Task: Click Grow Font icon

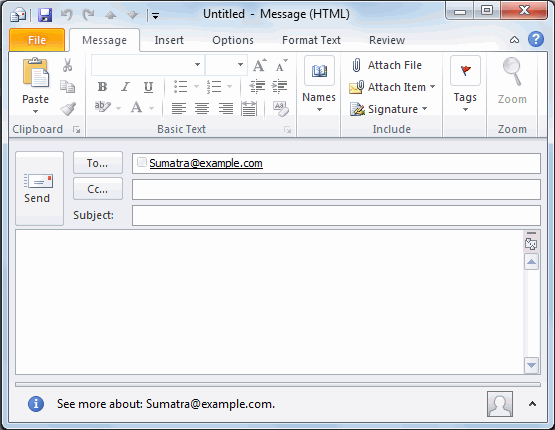Action: pyautogui.click(x=259, y=65)
